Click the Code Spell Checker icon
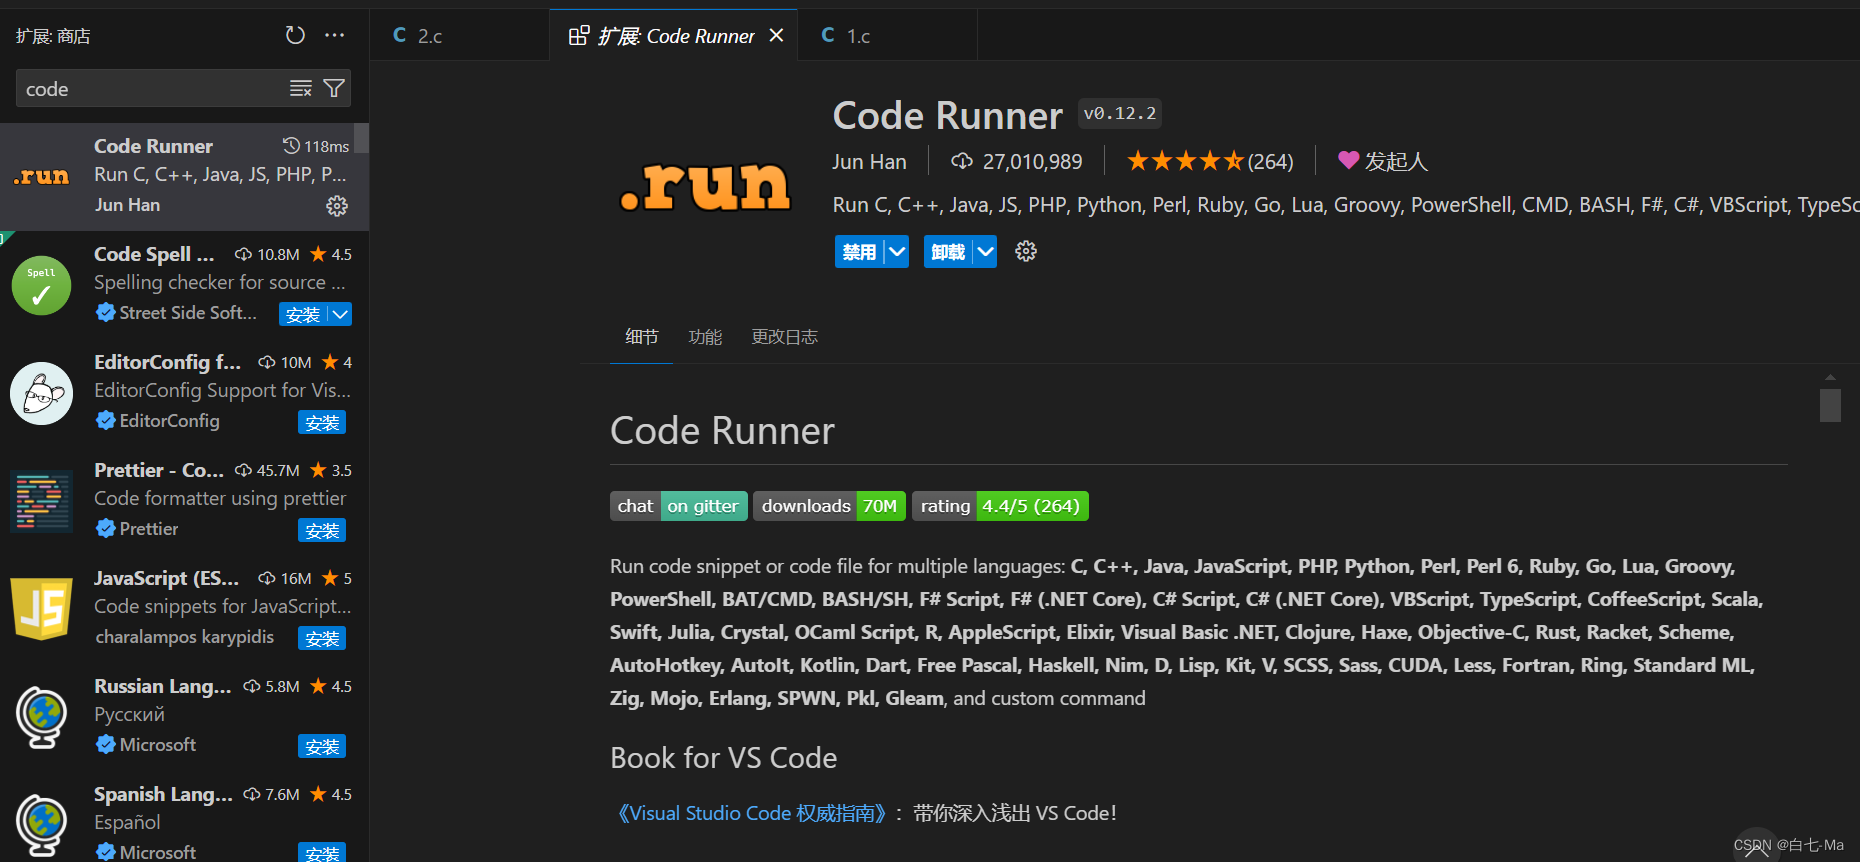The width and height of the screenshot is (1860, 862). [x=41, y=285]
